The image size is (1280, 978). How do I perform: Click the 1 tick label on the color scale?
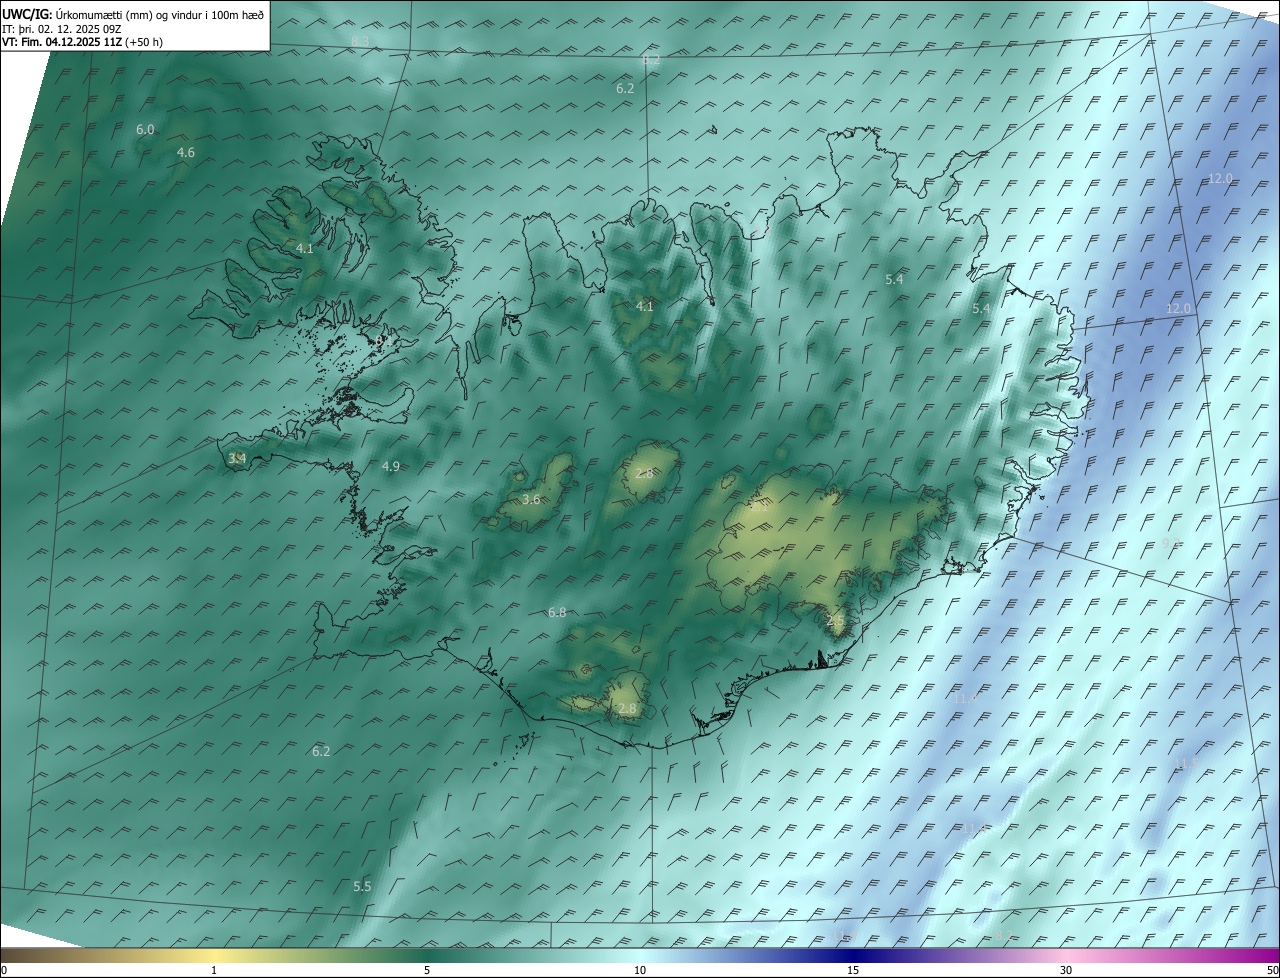[x=214, y=970]
